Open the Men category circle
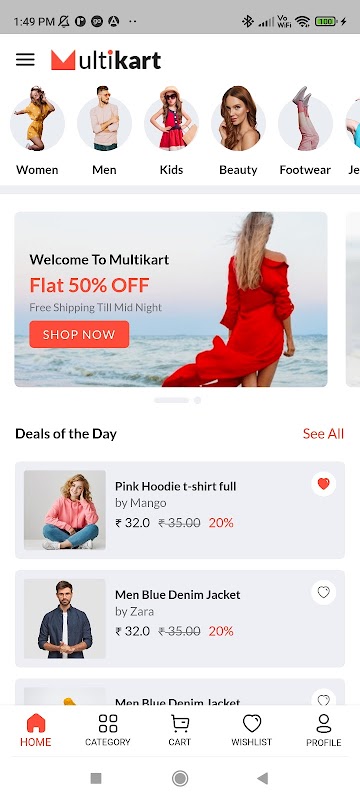Viewport: 360px width, 800px height. [105, 122]
